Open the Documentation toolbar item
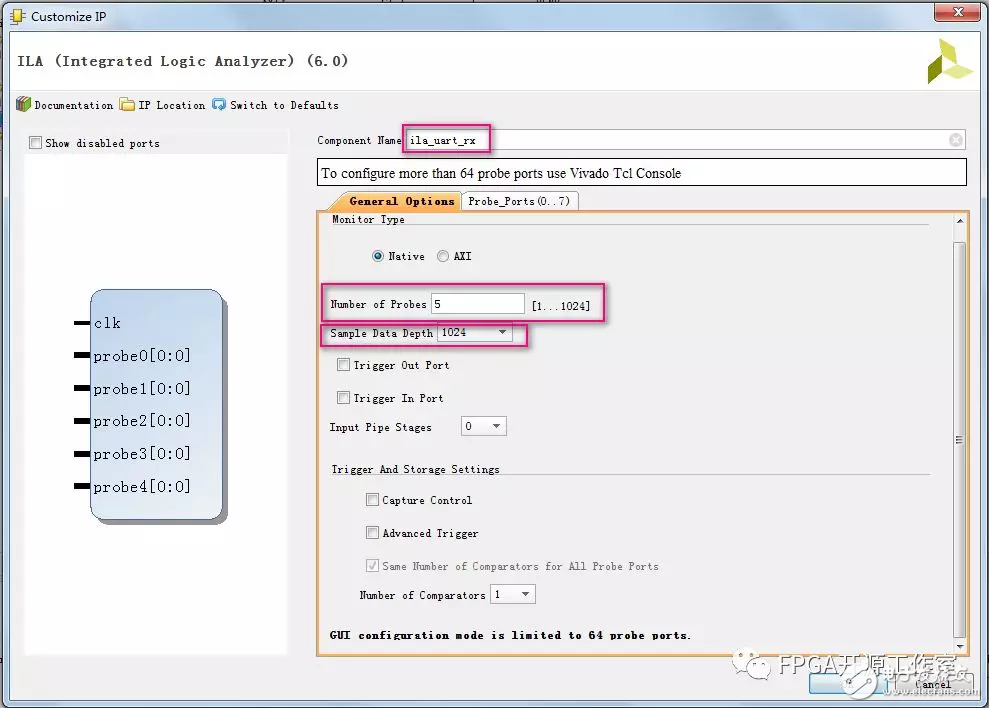 65,105
